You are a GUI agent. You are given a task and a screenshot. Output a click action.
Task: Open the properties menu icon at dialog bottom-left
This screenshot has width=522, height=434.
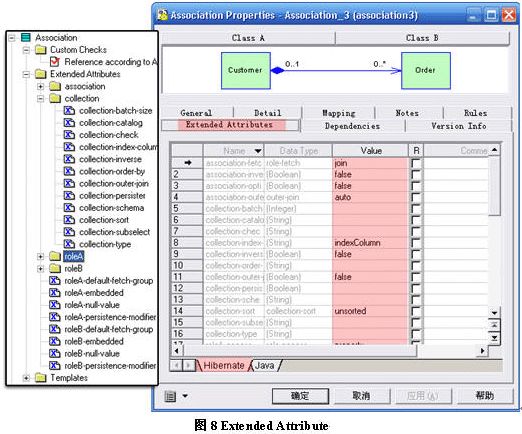[x=170, y=396]
